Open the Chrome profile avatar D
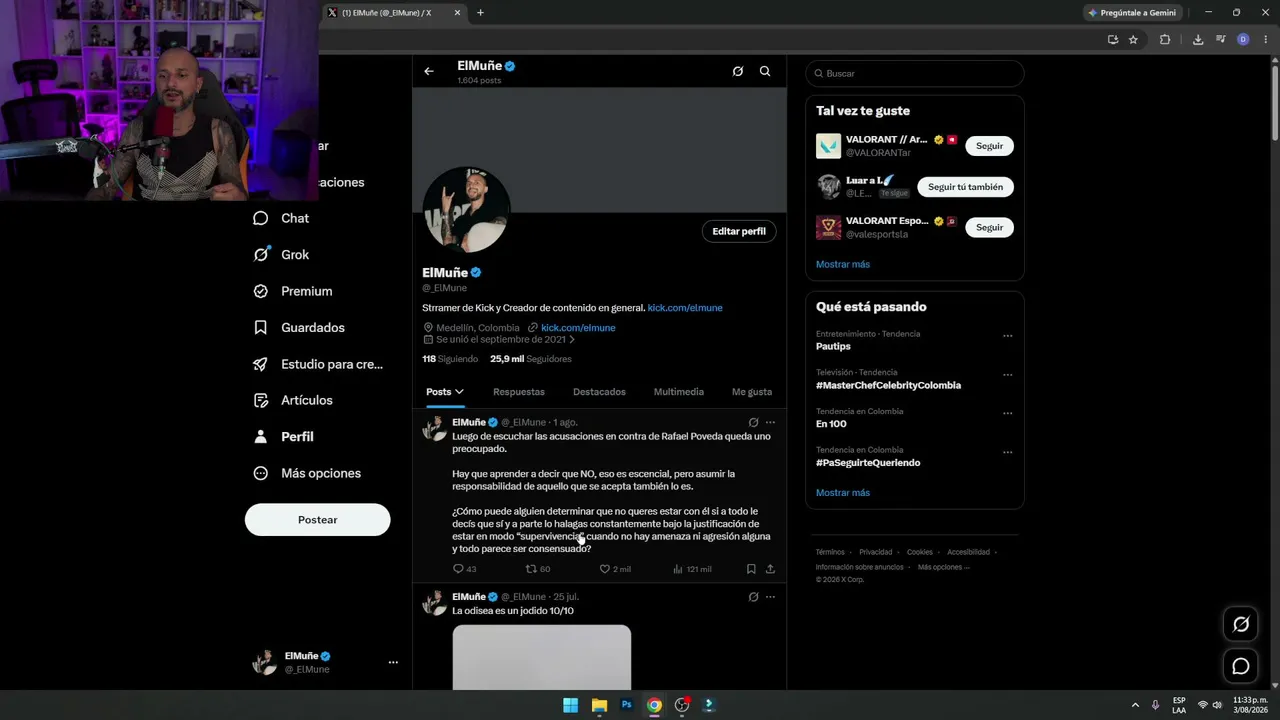This screenshot has width=1280, height=720. click(x=1243, y=40)
